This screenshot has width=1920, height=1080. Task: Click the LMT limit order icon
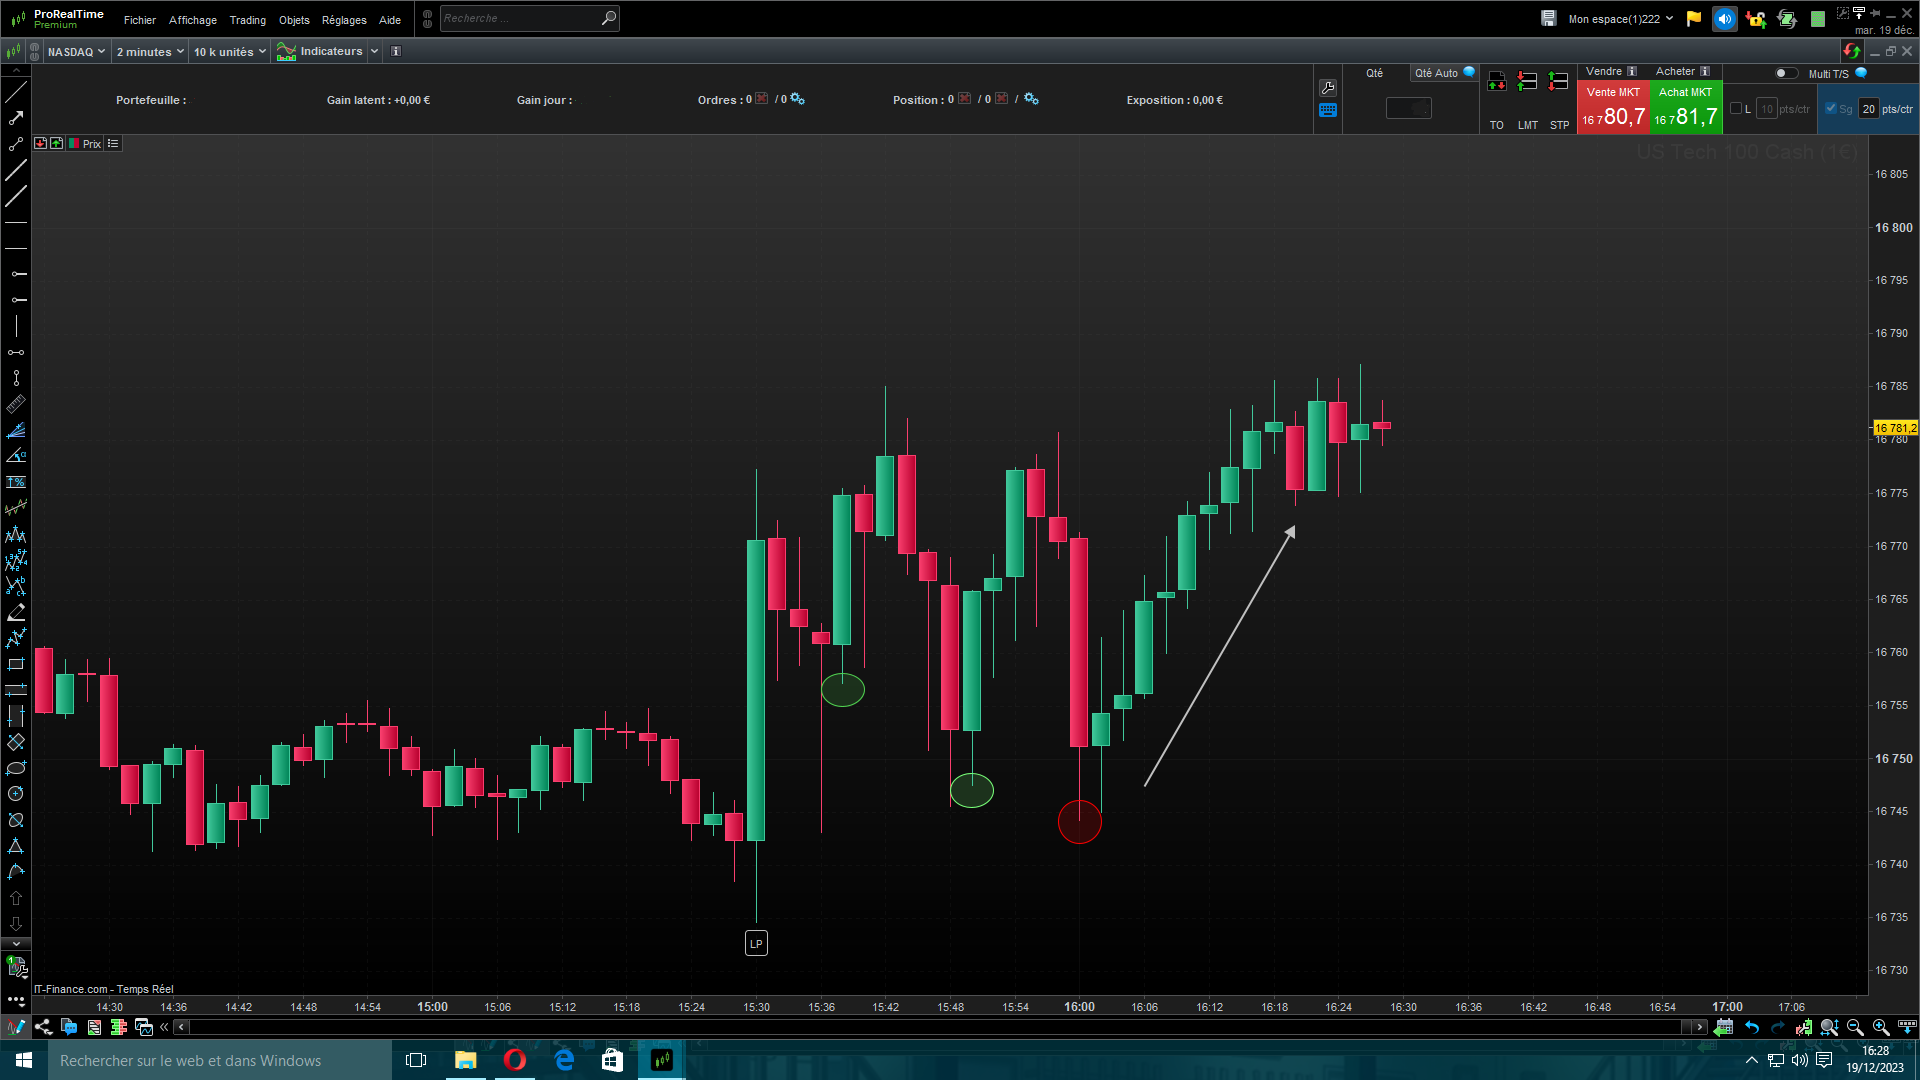coord(1527,82)
